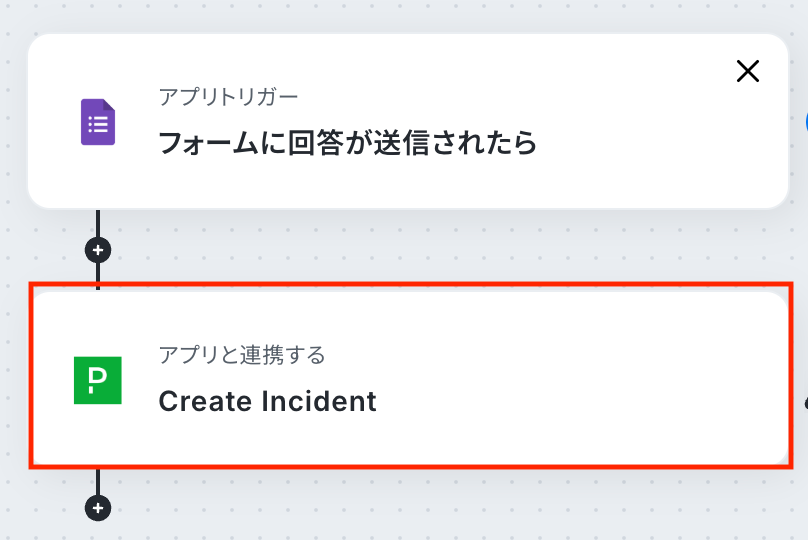Viewport: 808px width, 540px height.
Task: Click the purple Google Forms icon
Action: click(98, 123)
